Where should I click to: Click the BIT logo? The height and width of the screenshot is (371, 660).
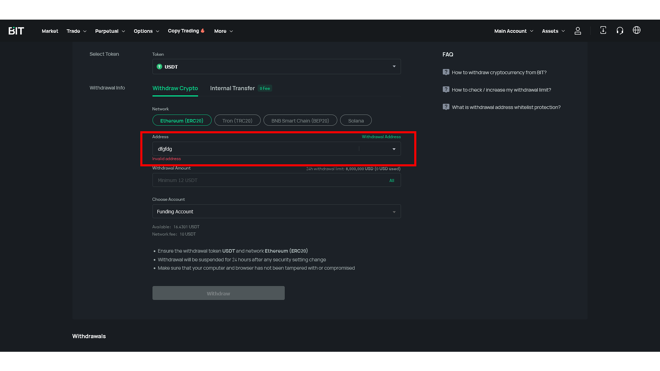(x=16, y=31)
